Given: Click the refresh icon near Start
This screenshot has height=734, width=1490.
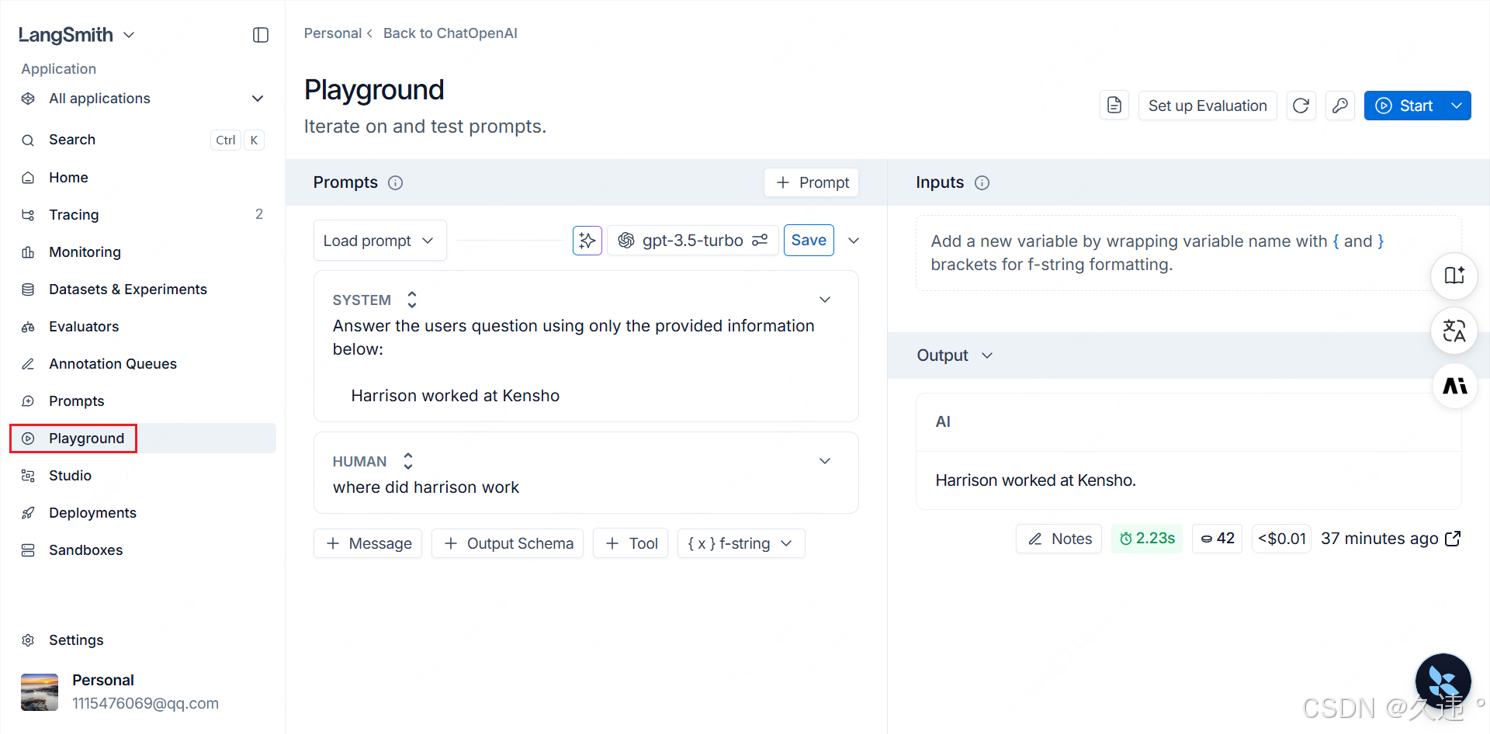Looking at the screenshot, I should point(1301,106).
